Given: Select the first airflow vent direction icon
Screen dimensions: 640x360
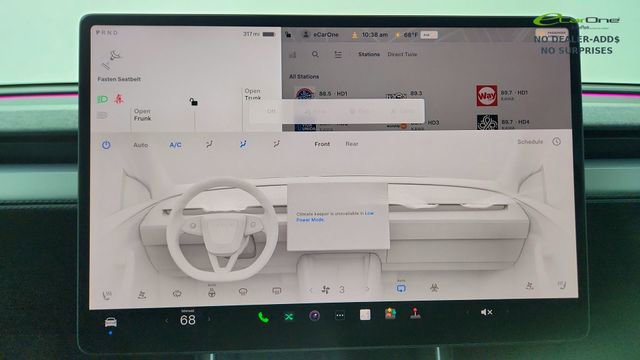Looking at the screenshot, I should point(209,144).
